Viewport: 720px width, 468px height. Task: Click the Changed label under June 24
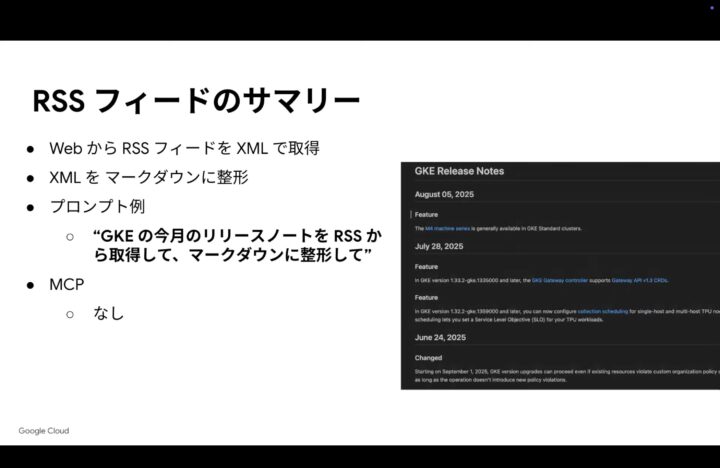430,355
